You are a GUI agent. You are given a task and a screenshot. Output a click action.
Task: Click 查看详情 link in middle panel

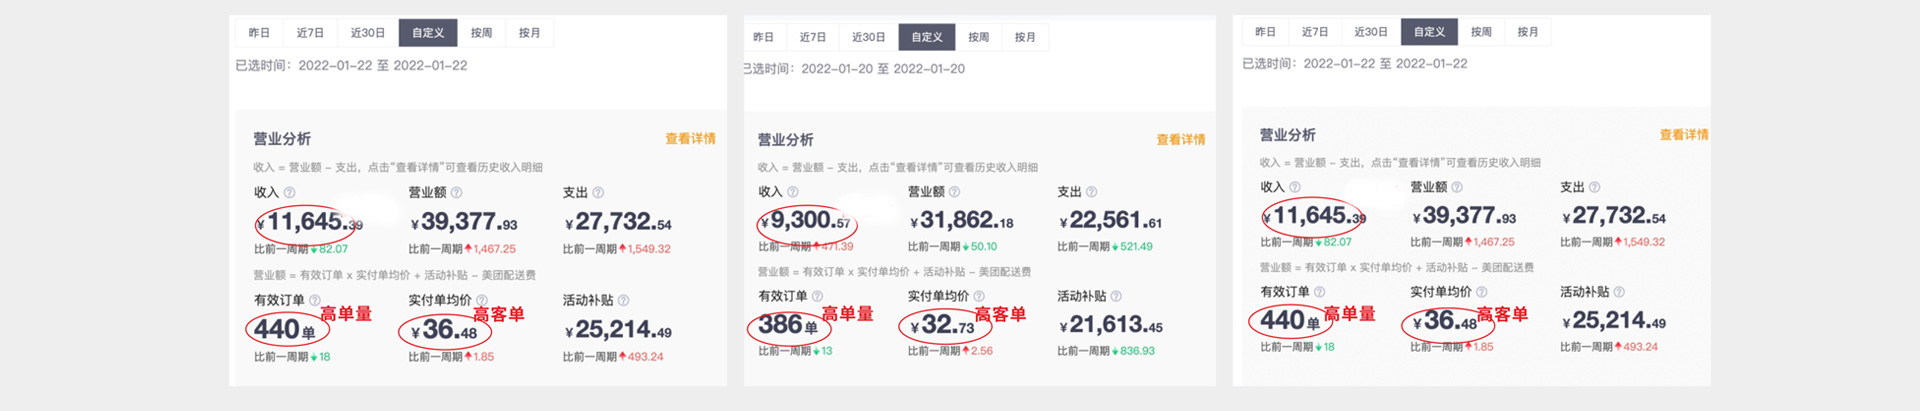[x=1181, y=140]
